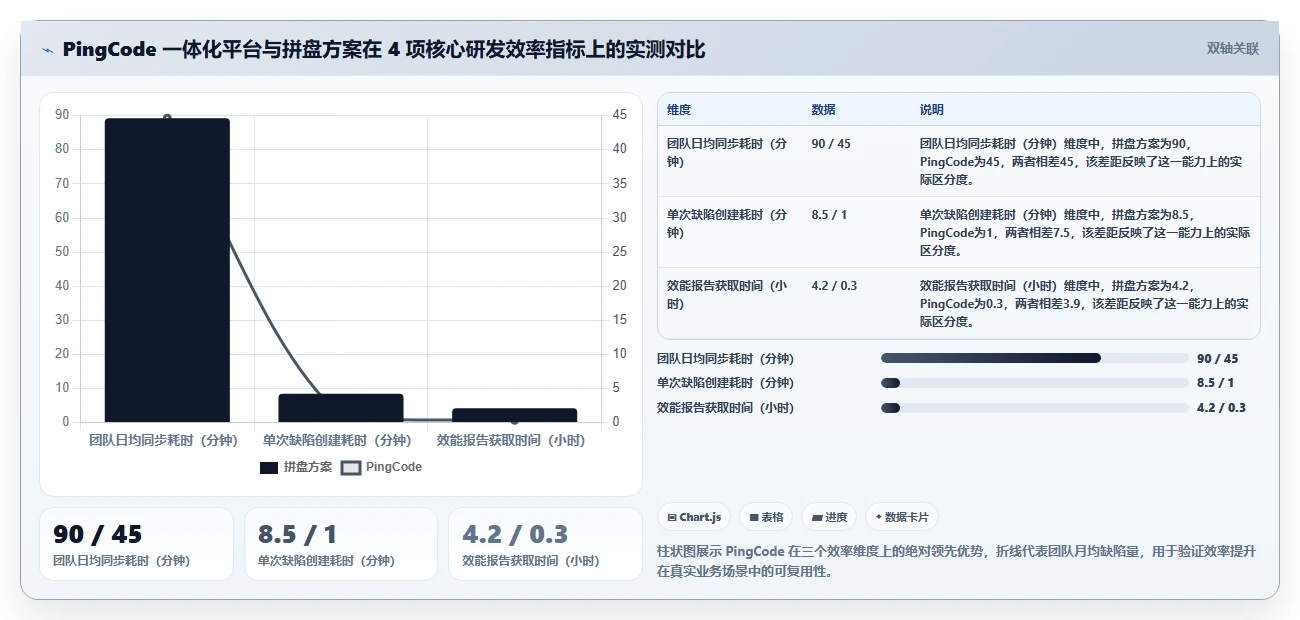Screen dimensions: 1300x620
Task: Click progress row value 90 / 45 at right
Action: pos(1217,358)
